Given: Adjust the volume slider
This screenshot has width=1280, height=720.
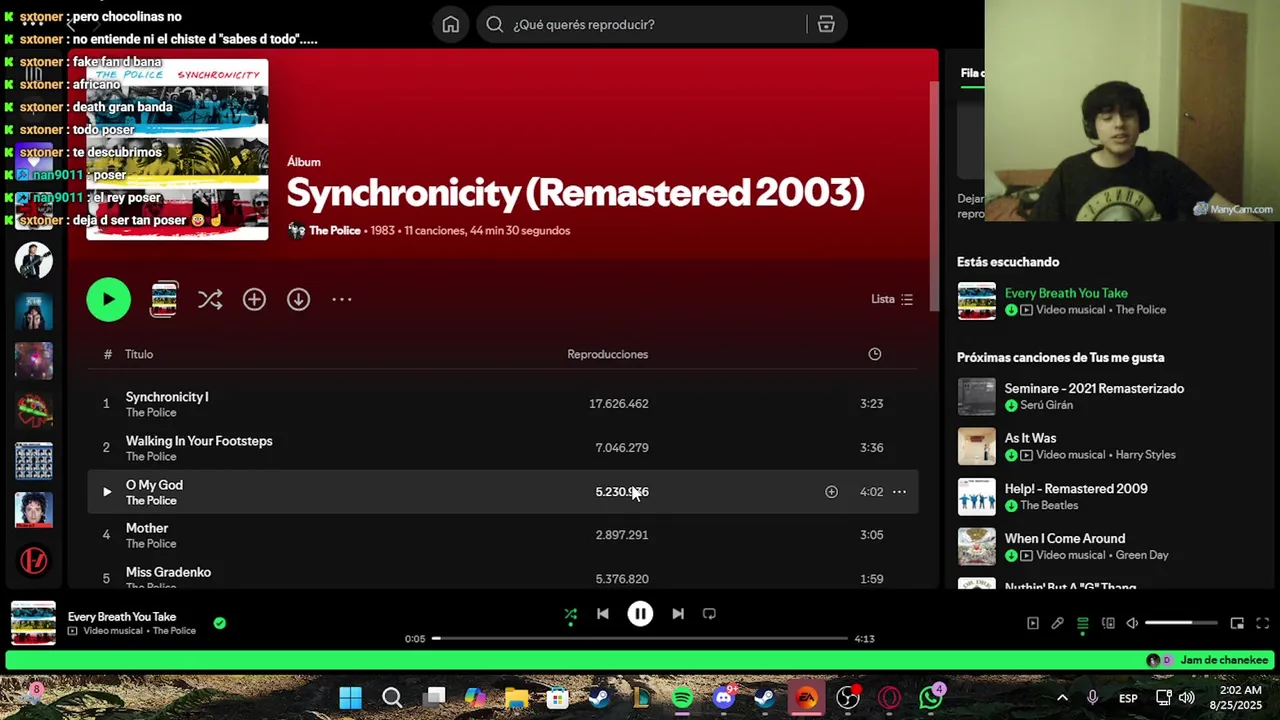Looking at the screenshot, I should point(1181,623).
